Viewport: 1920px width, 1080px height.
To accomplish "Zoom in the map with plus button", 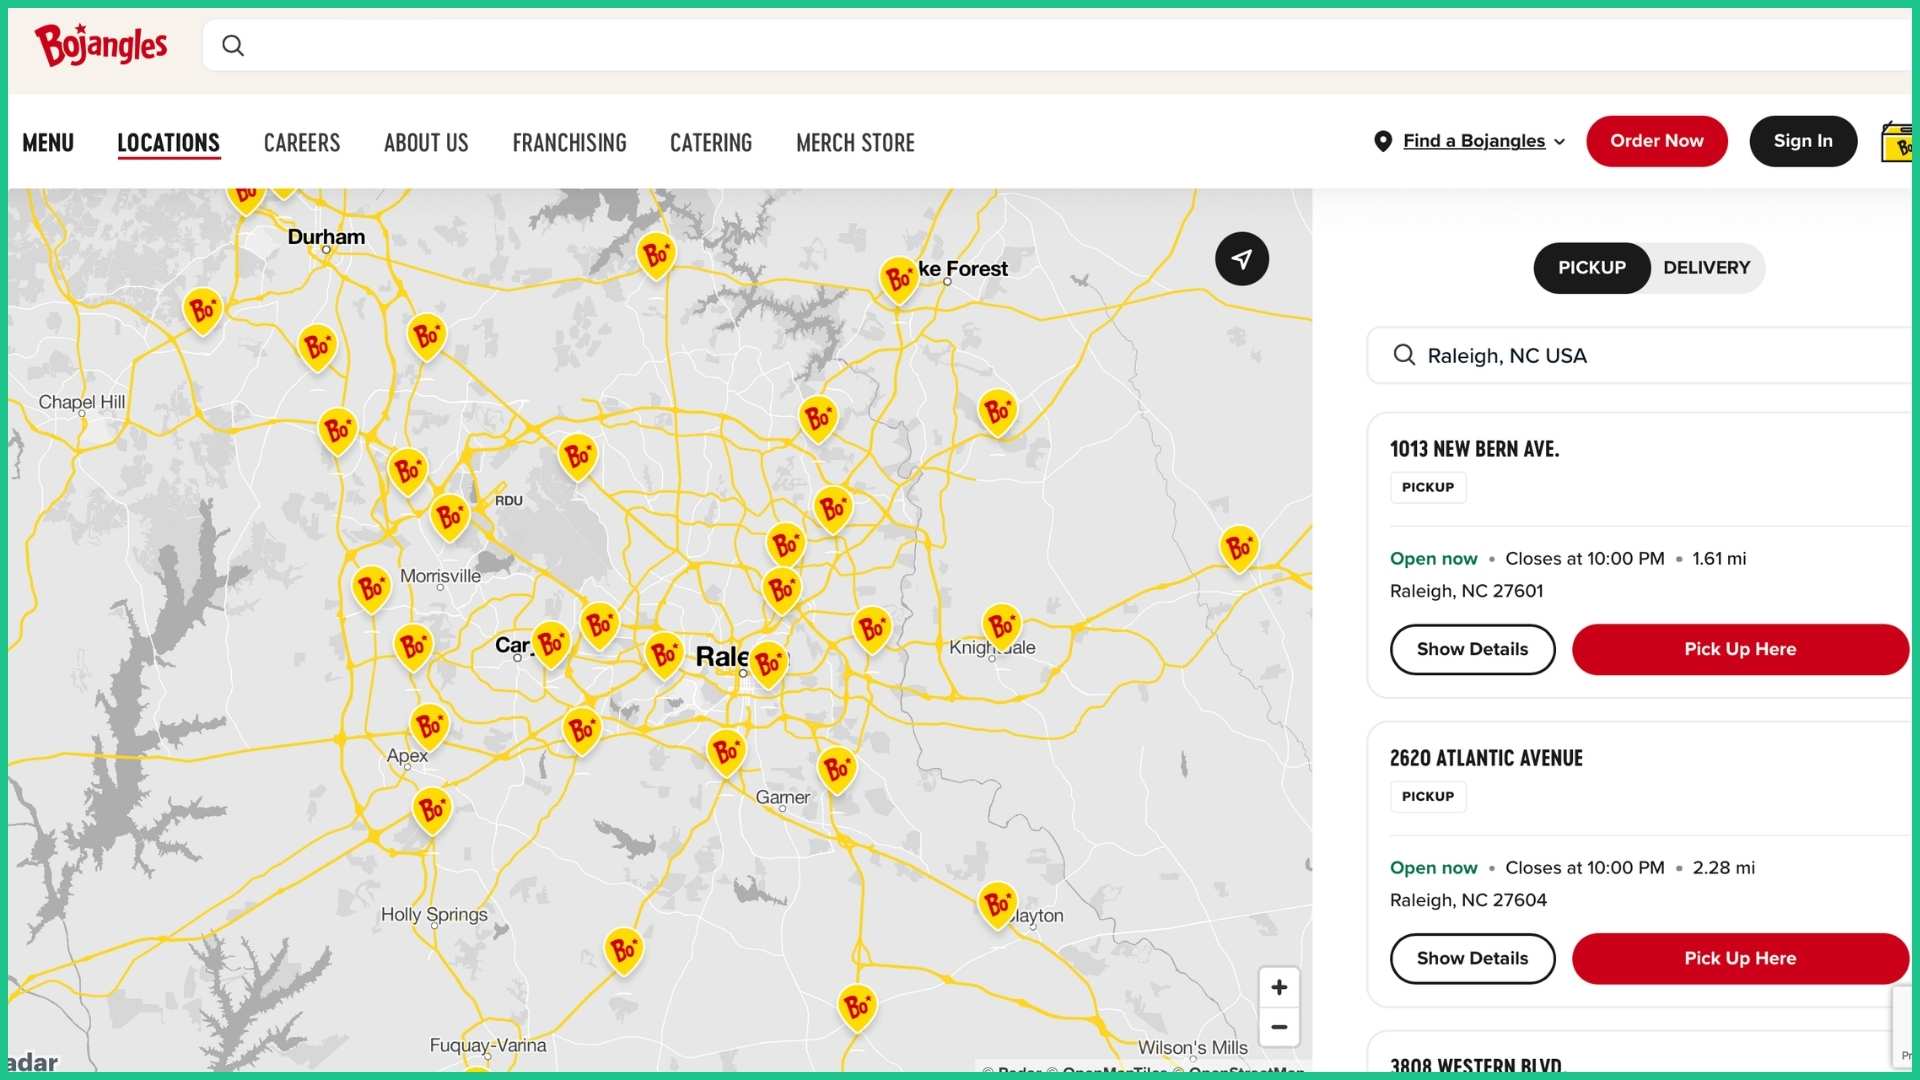I will (1279, 988).
